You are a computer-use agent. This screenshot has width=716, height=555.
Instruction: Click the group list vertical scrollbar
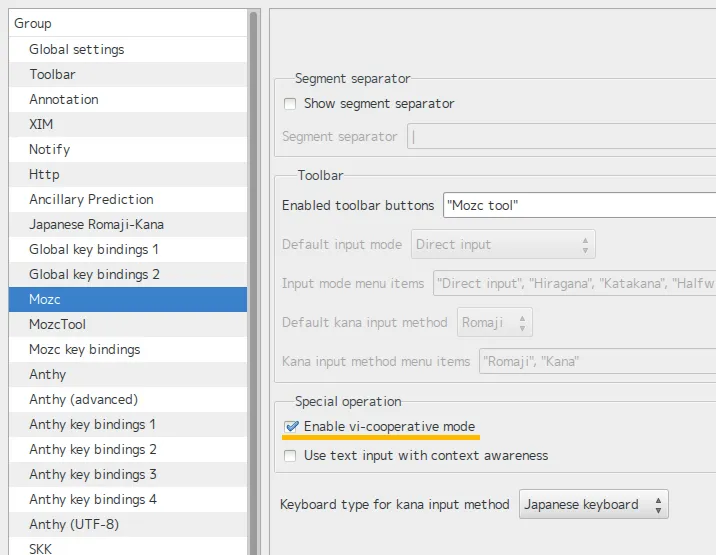tap(254, 280)
